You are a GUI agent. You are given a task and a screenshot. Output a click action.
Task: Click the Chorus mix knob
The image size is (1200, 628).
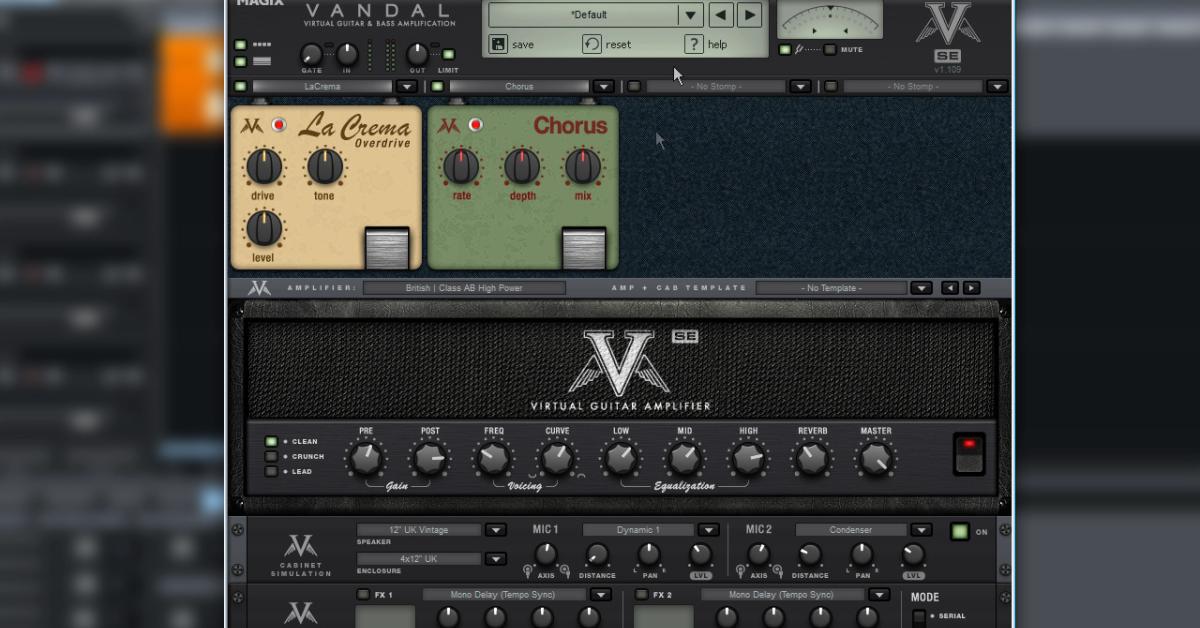click(583, 166)
